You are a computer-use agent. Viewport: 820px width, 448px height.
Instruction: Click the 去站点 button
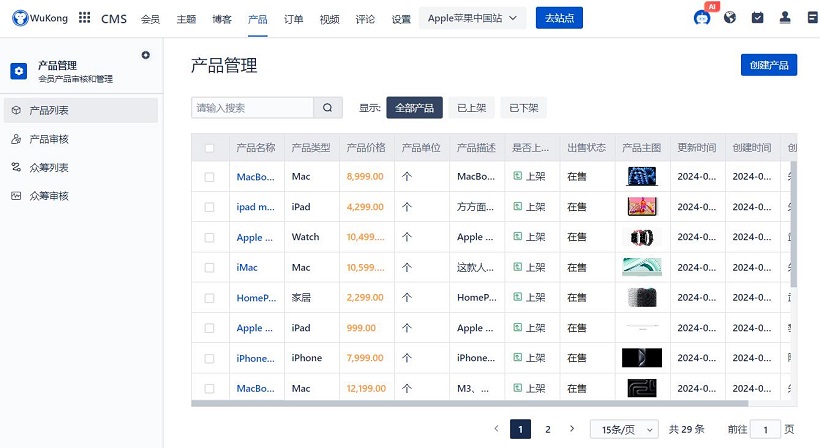560,18
